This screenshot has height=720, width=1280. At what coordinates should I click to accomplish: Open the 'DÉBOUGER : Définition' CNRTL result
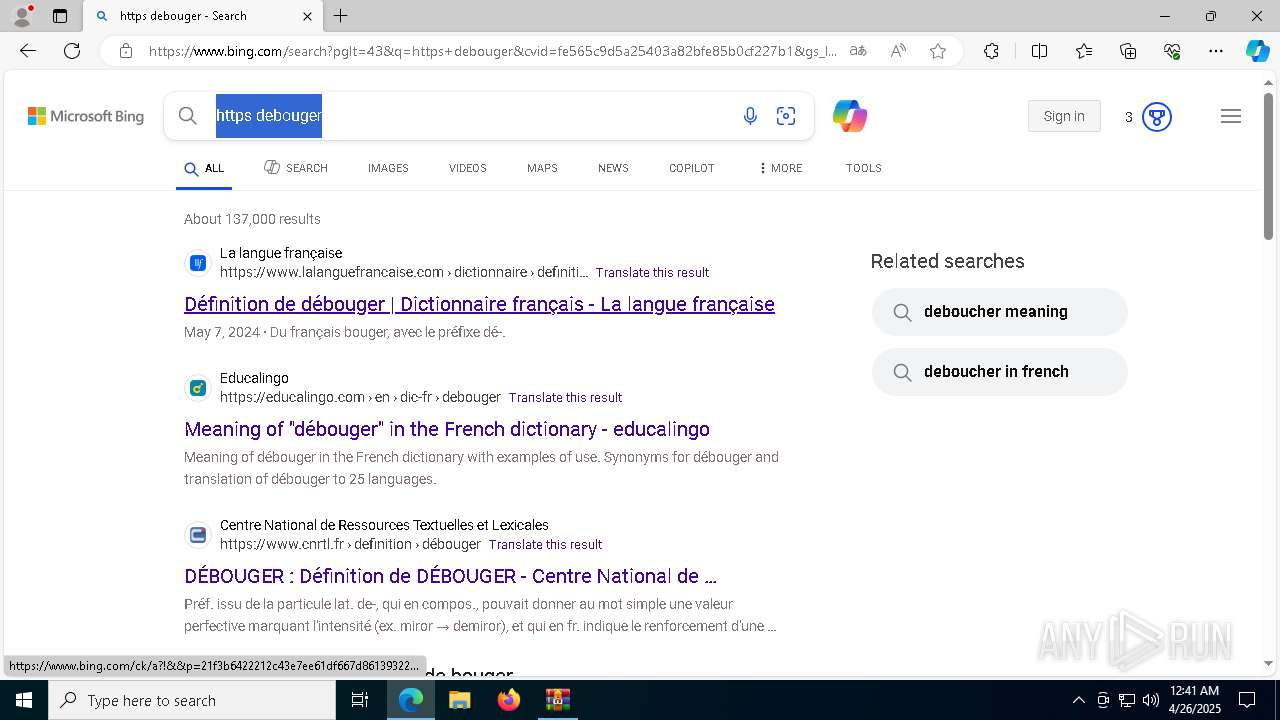(450, 576)
